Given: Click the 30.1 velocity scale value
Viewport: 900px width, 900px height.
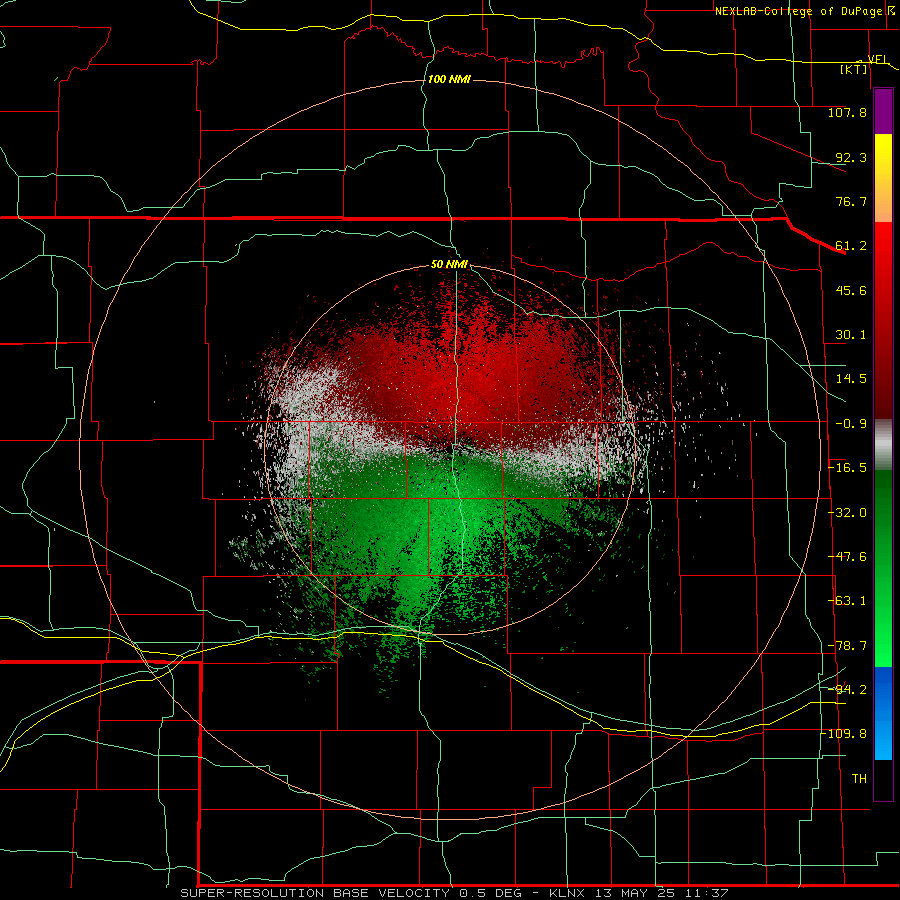Looking at the screenshot, I should 851,335.
